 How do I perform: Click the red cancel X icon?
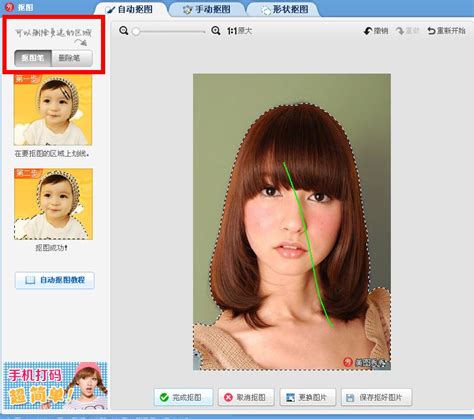pos(228,397)
